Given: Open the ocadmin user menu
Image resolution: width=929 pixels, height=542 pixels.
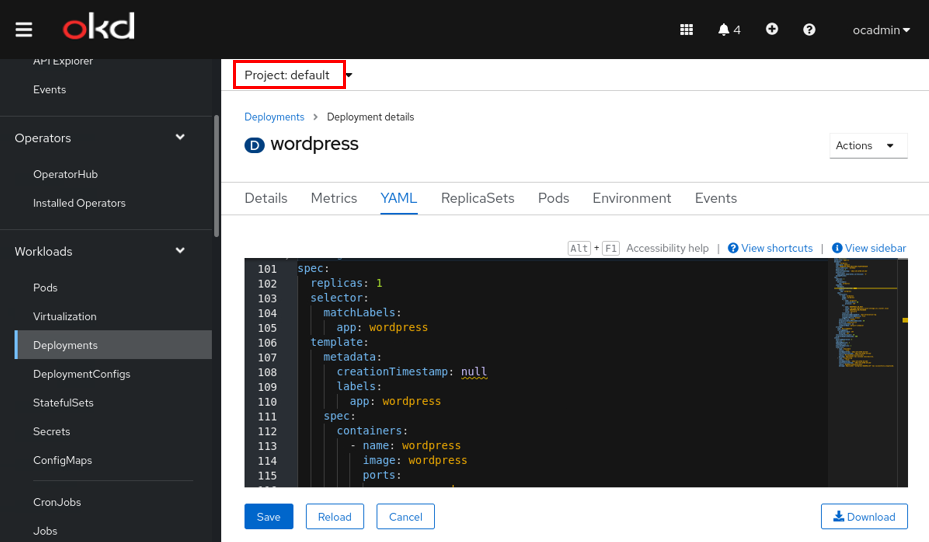Looking at the screenshot, I should pyautogui.click(x=881, y=30).
